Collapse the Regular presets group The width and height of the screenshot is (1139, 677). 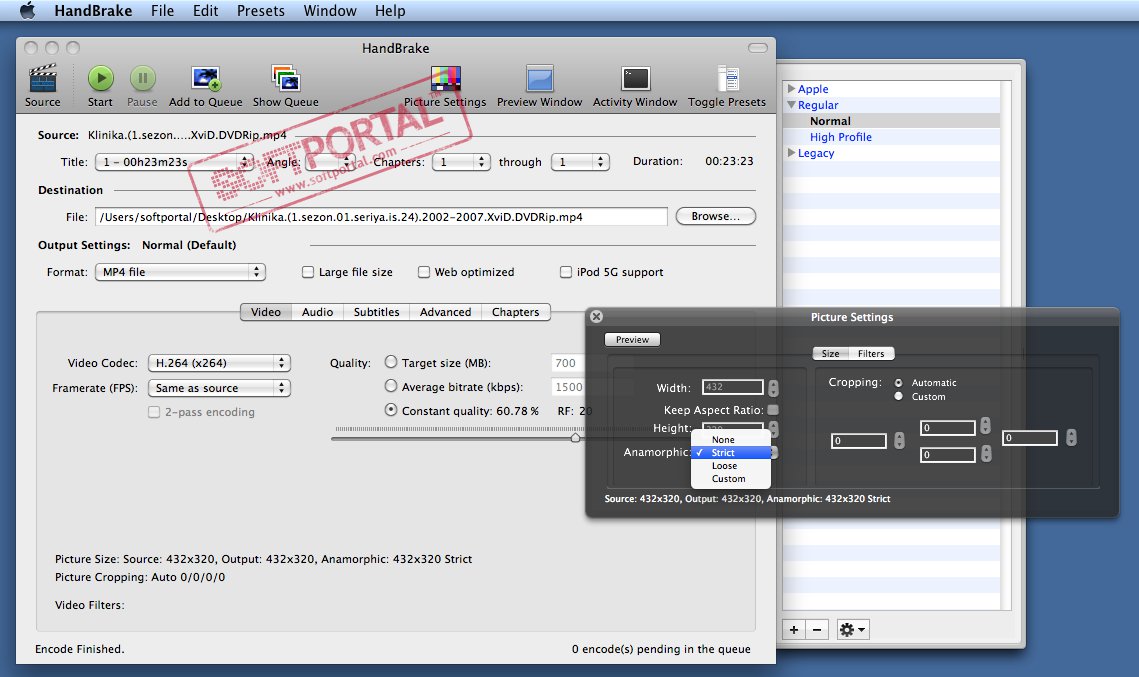(x=791, y=105)
